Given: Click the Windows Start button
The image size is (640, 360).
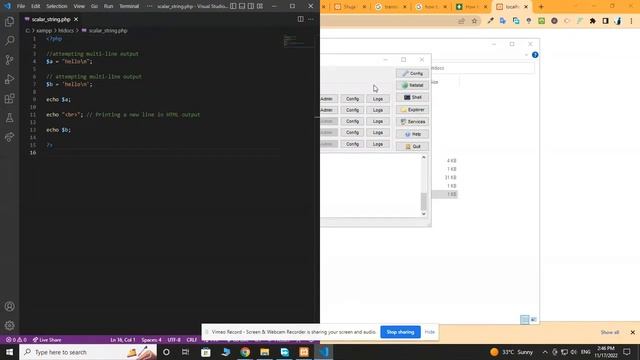Looking at the screenshot, I should click(x=9, y=352).
